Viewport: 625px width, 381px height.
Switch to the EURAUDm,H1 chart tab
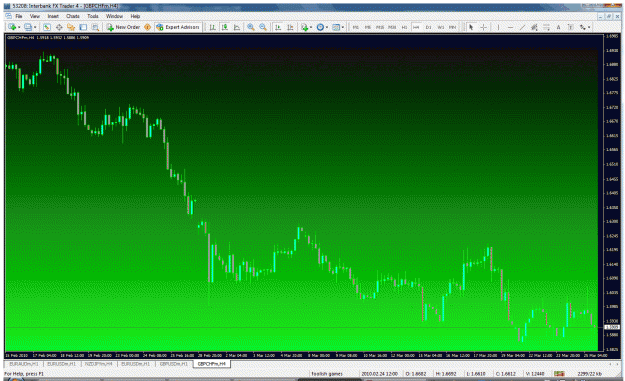tap(24, 364)
